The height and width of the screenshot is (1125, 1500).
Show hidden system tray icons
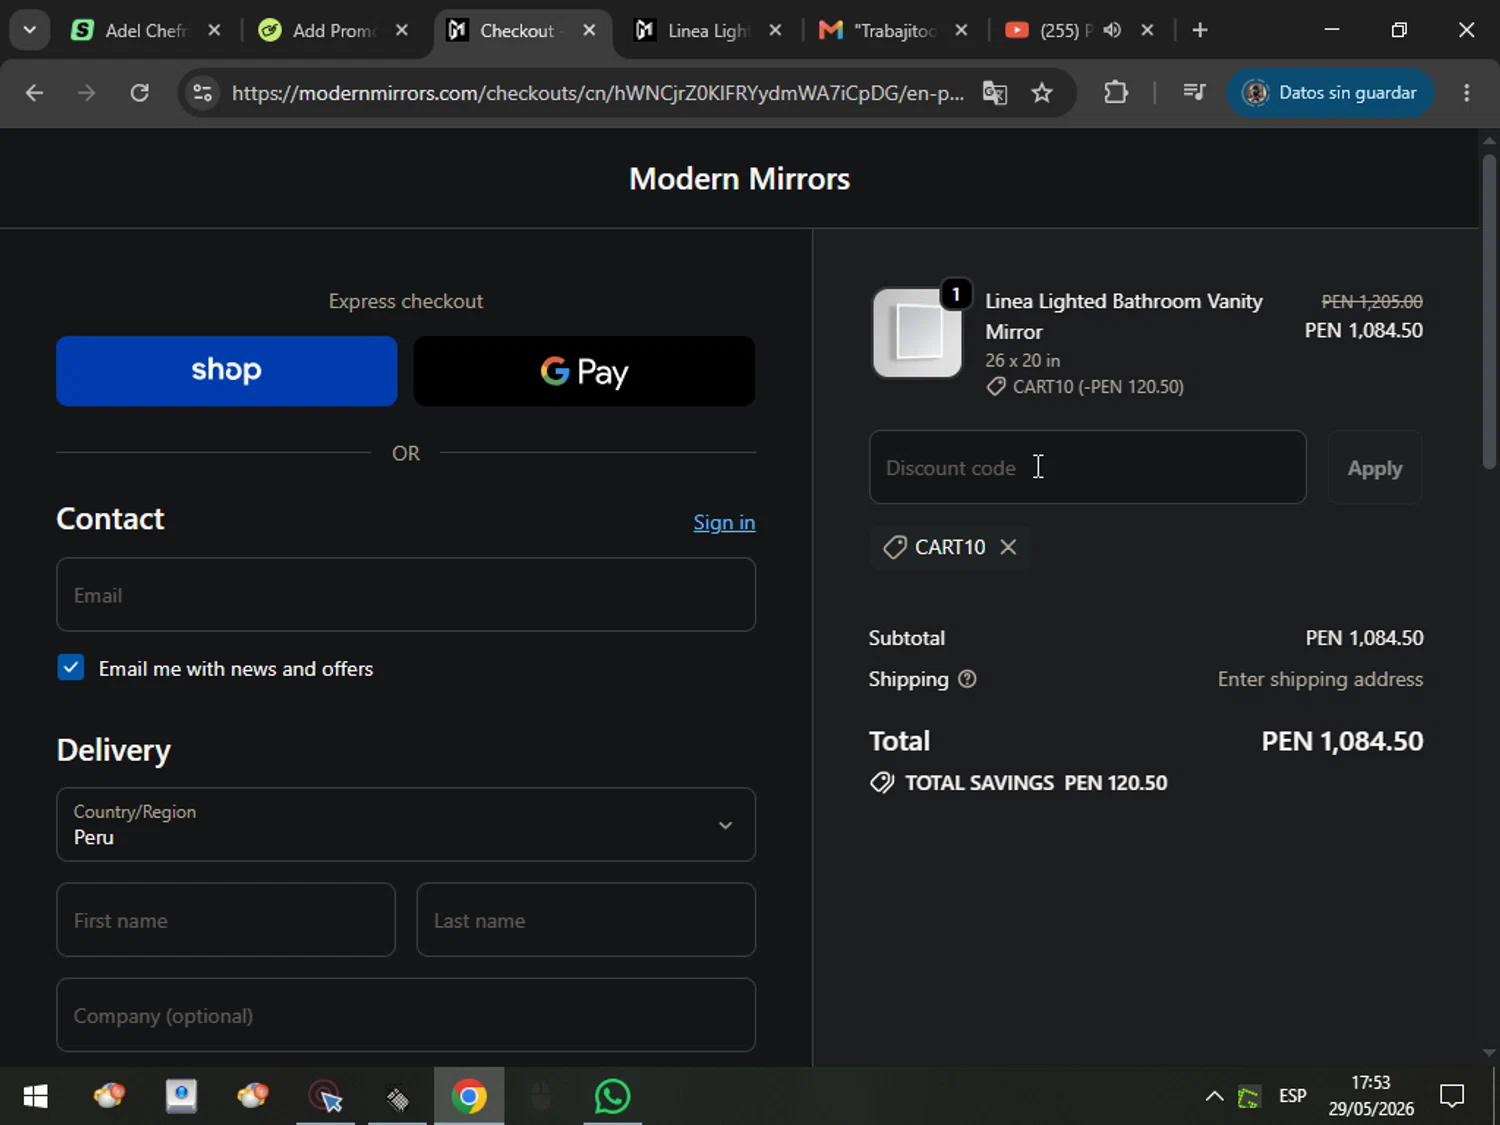pyautogui.click(x=1214, y=1096)
